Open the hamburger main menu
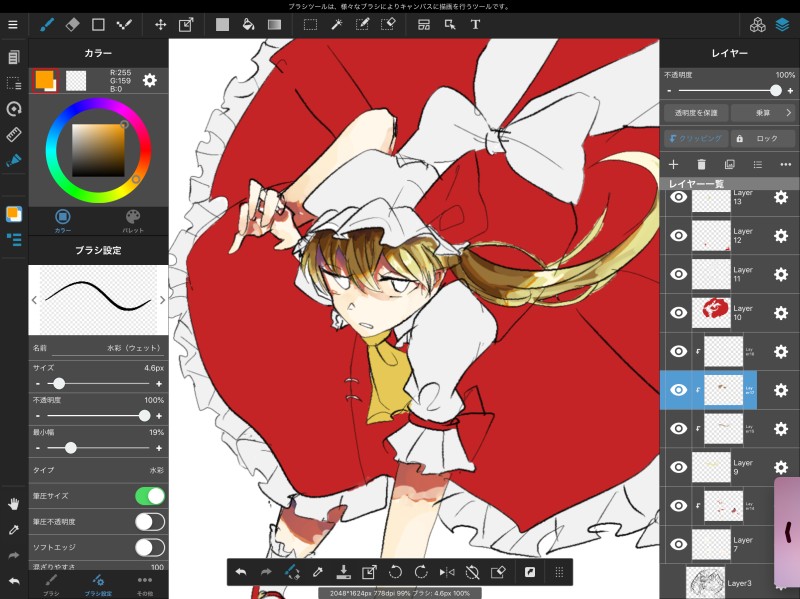 [x=13, y=24]
